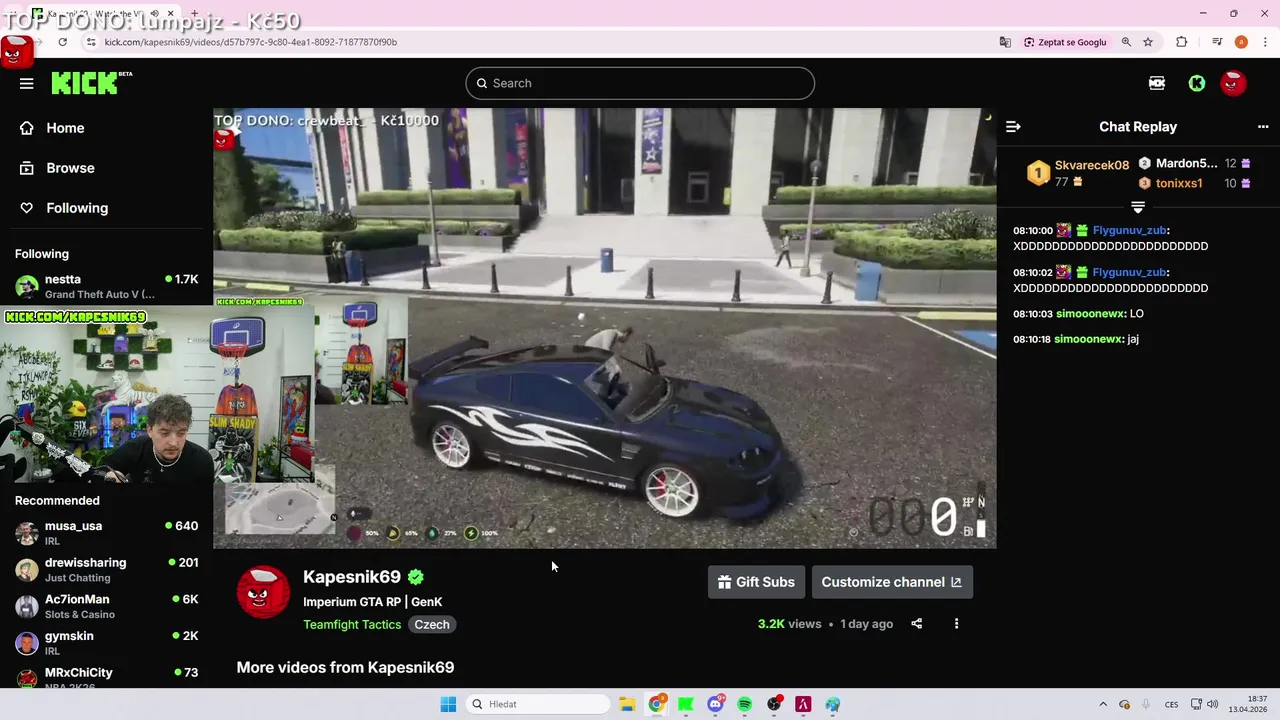
Task: Click the 3.2K views count
Action: coord(789,624)
